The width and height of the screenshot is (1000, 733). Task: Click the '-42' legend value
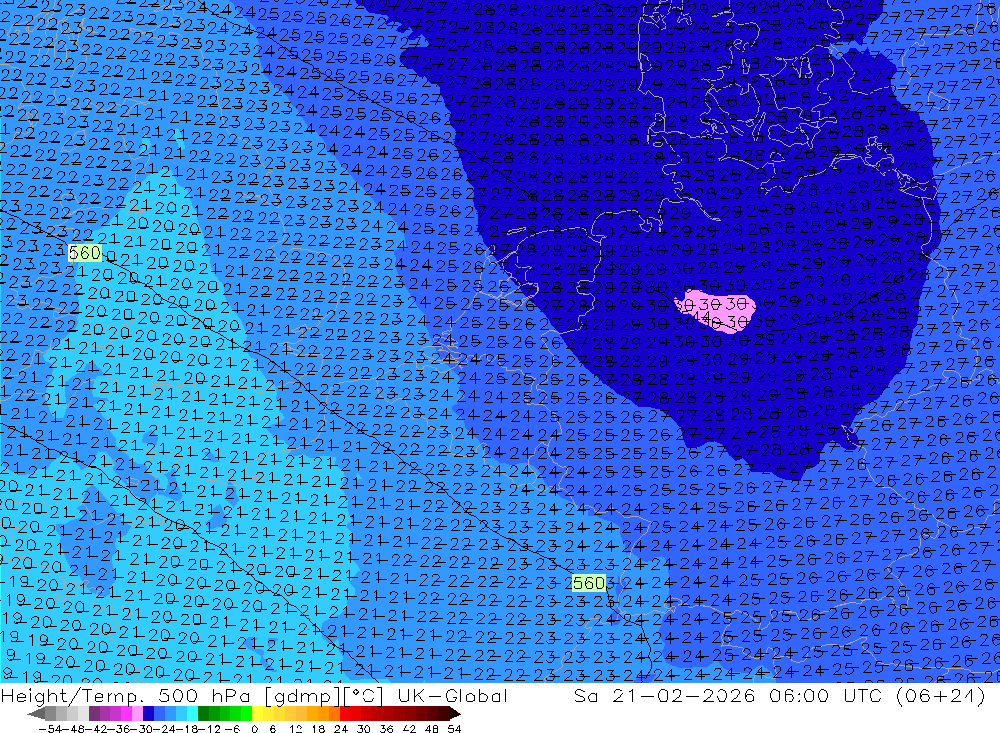click(x=96, y=729)
